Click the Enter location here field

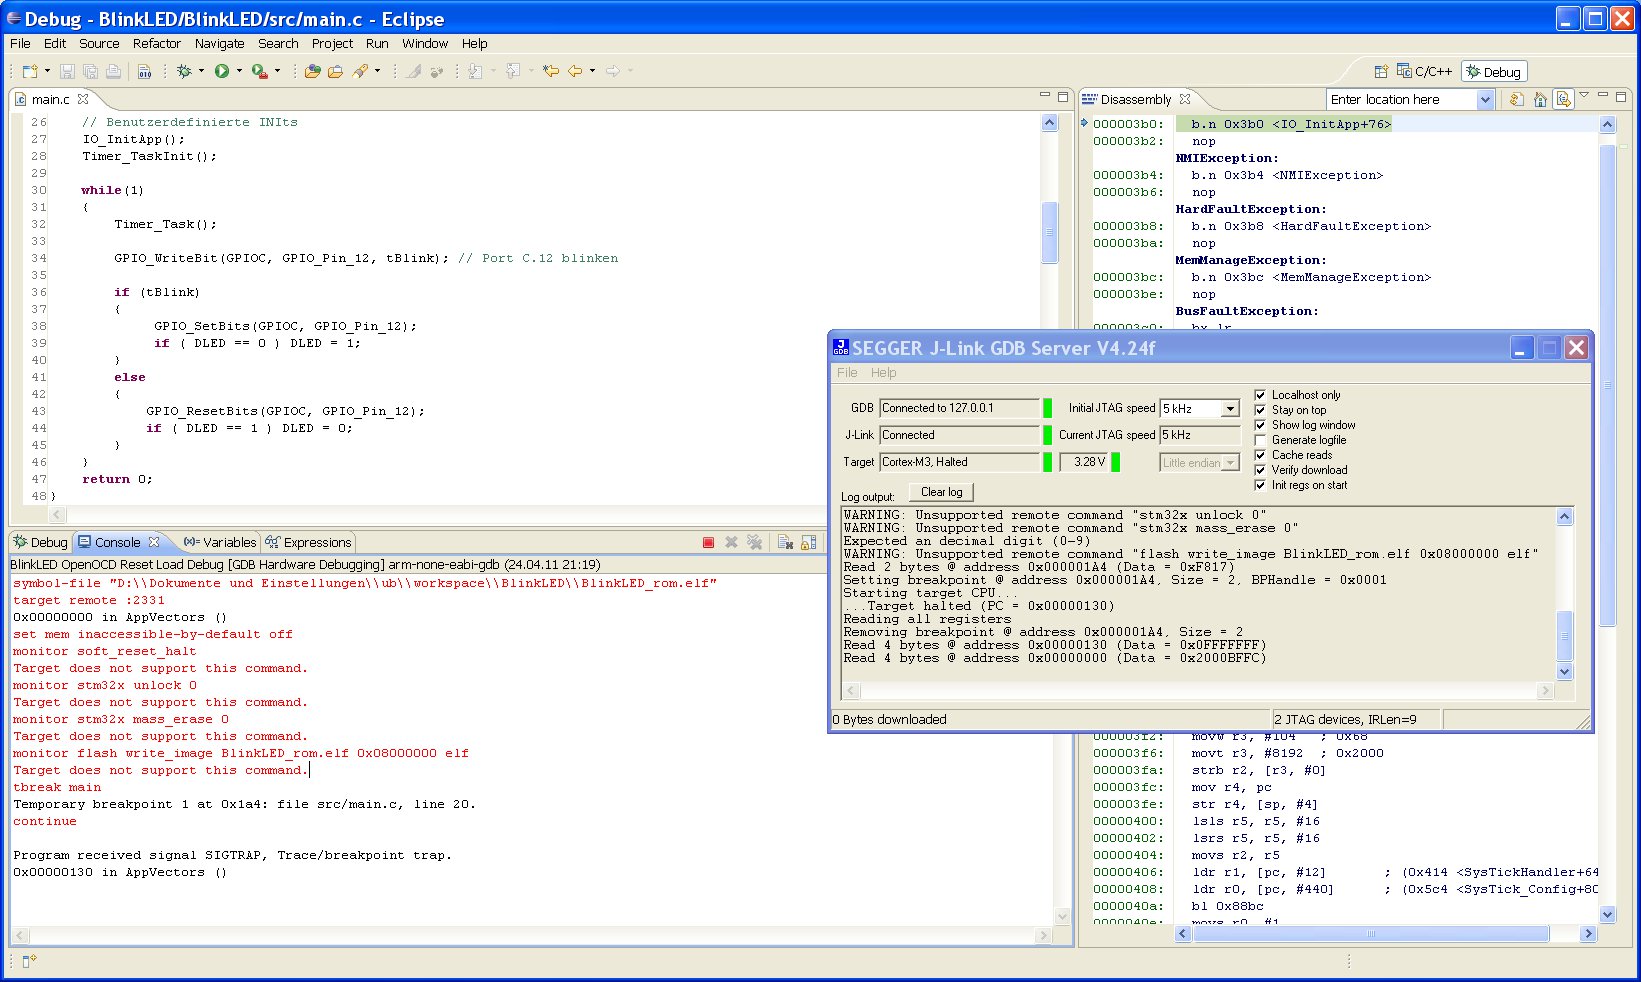(1401, 99)
